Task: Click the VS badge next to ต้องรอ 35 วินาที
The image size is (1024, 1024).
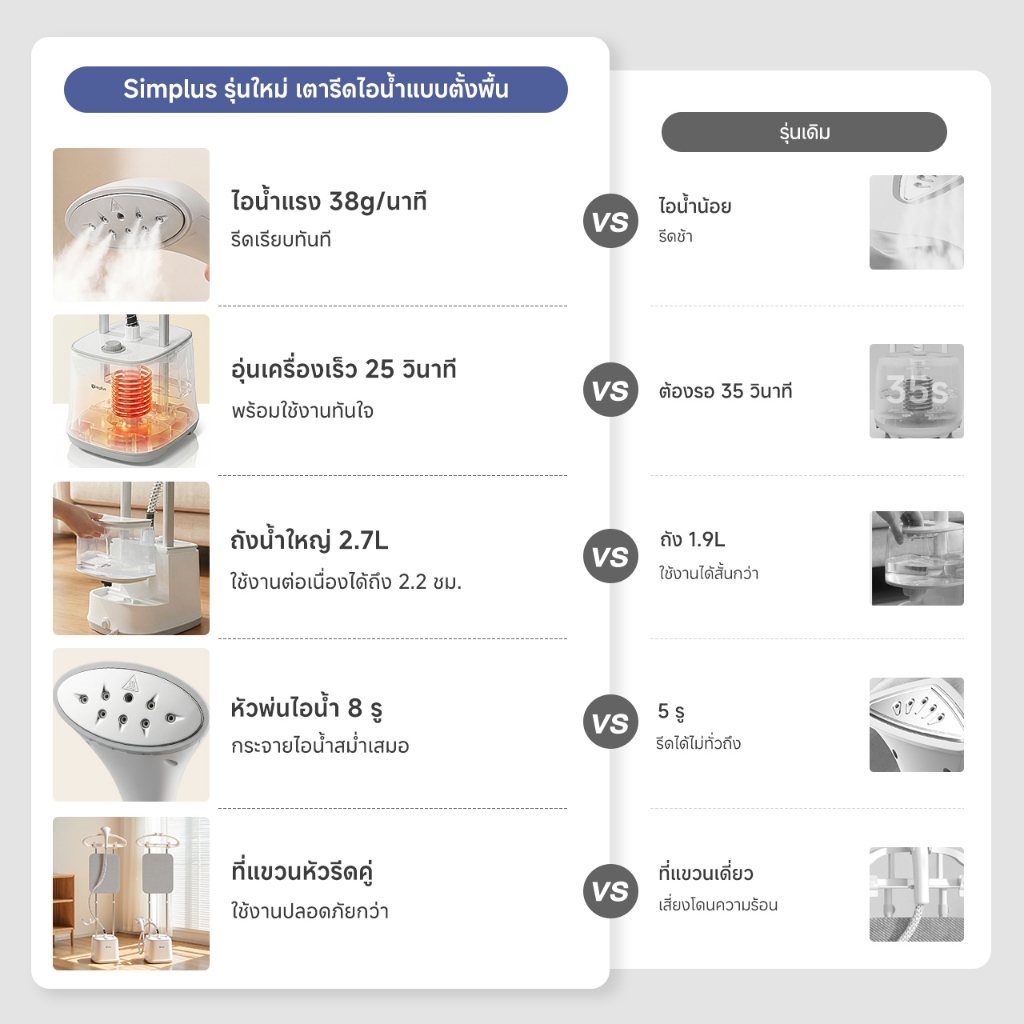Action: 610,391
